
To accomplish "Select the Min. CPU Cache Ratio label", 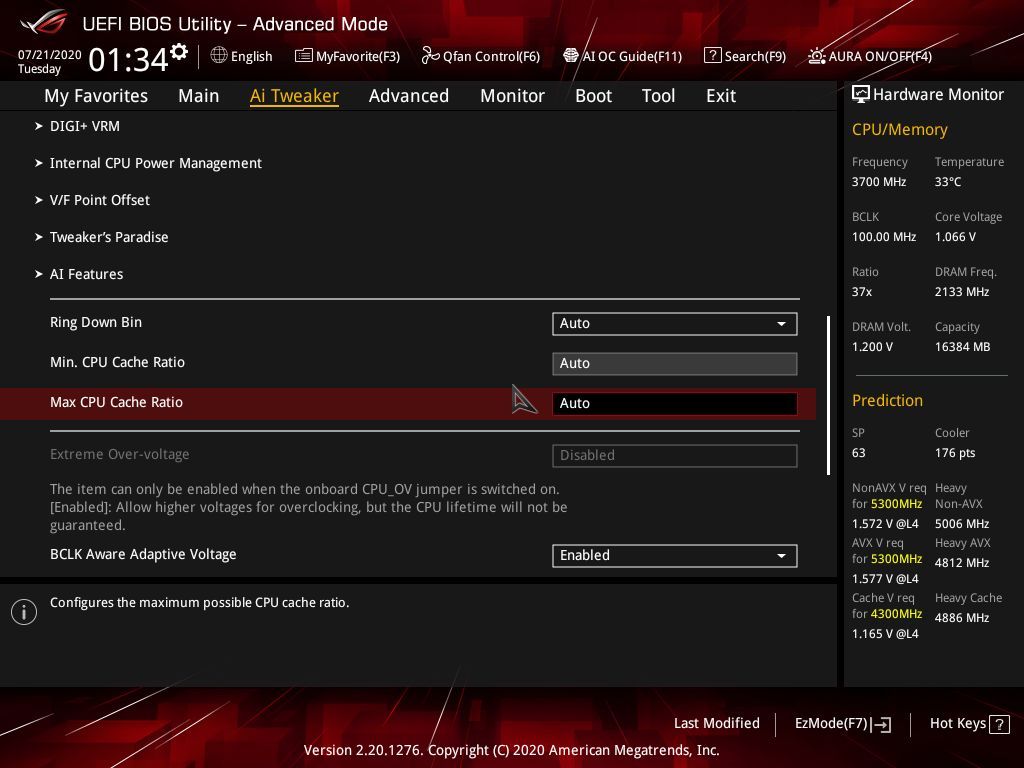I will [118, 362].
